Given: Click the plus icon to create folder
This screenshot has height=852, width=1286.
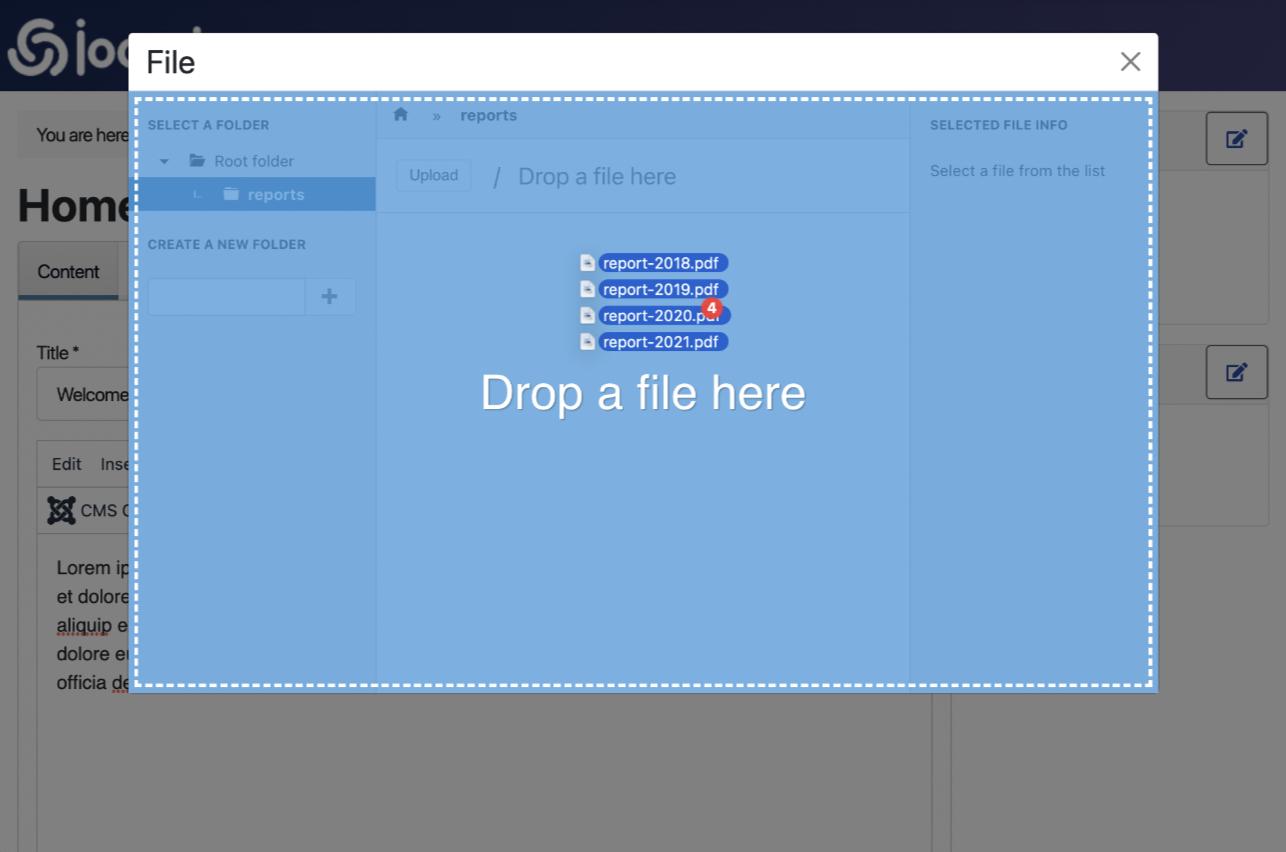Looking at the screenshot, I should pos(329,297).
